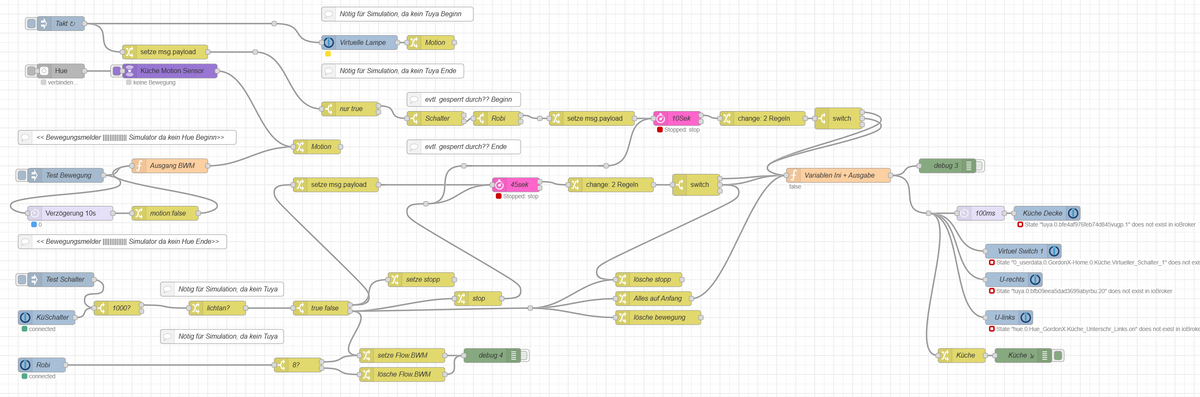Click the 45sek trigger node icon
The image size is (1200, 397).
pyautogui.click(x=500, y=184)
